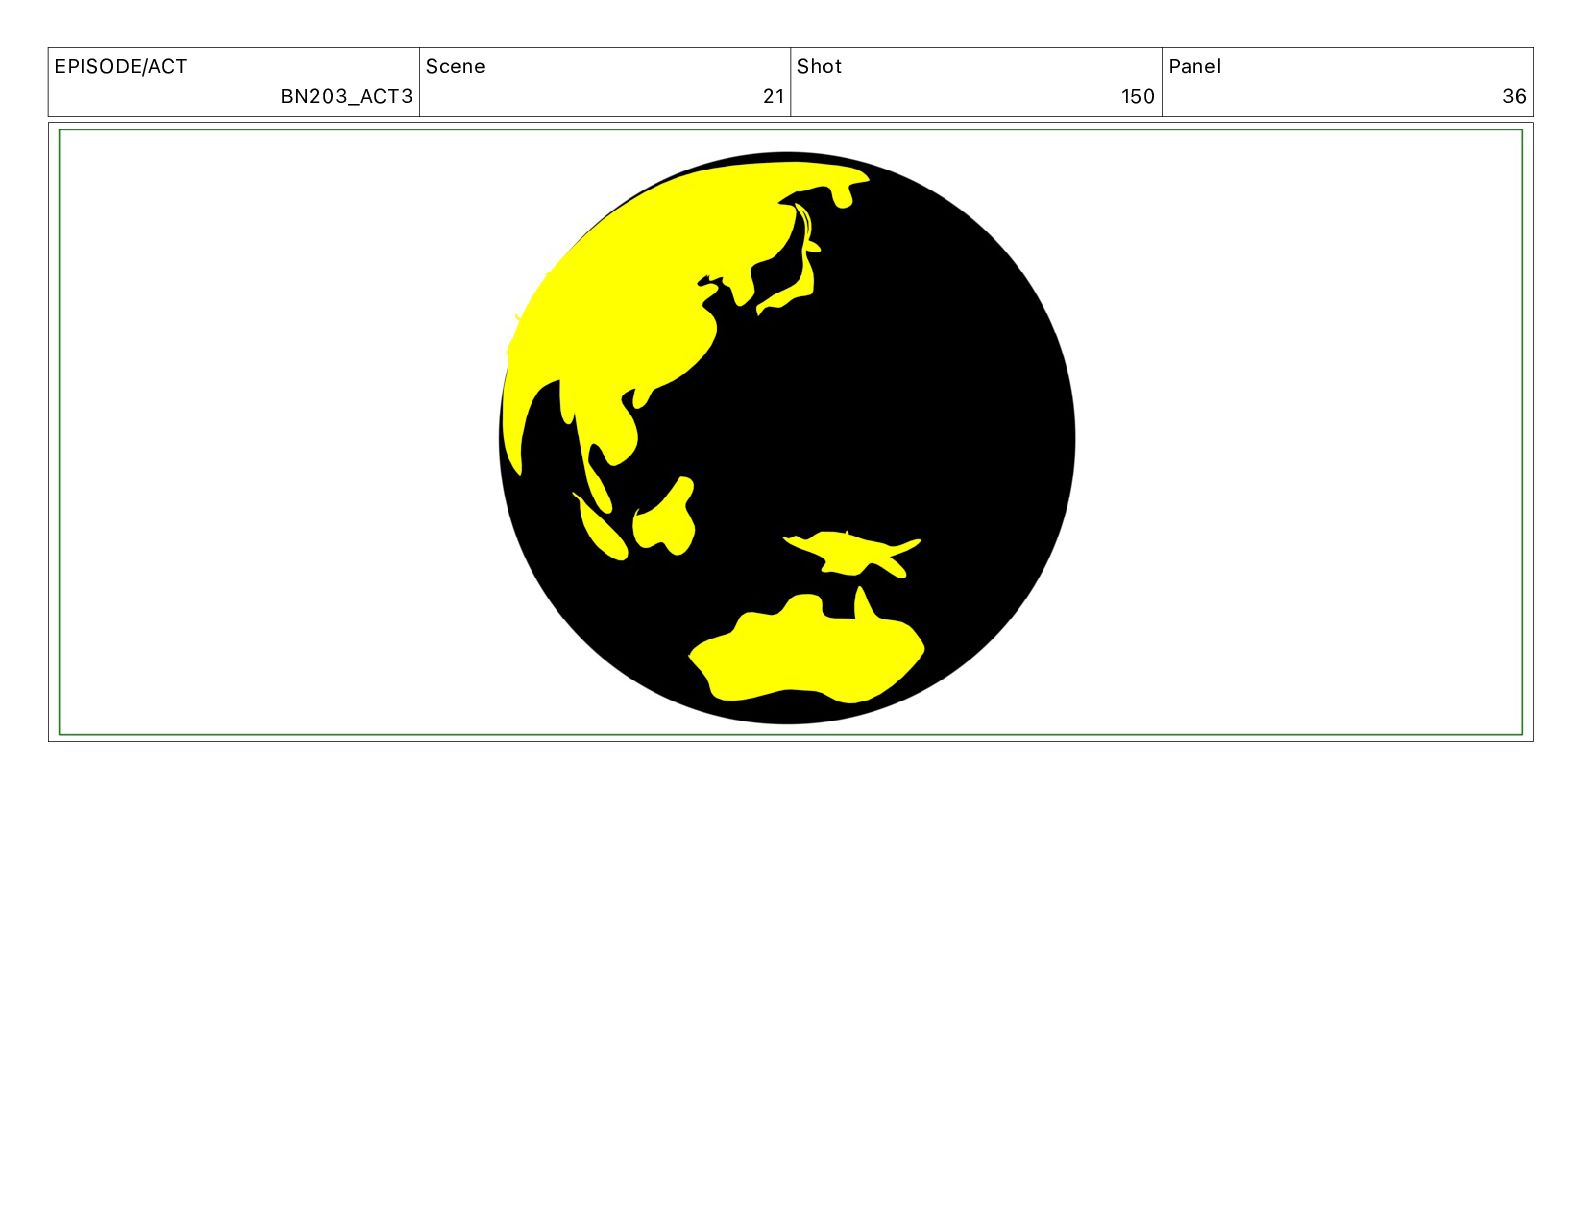The width and height of the screenshot is (1584, 1224).
Task: Click the Shot header label
Action: click(x=820, y=67)
